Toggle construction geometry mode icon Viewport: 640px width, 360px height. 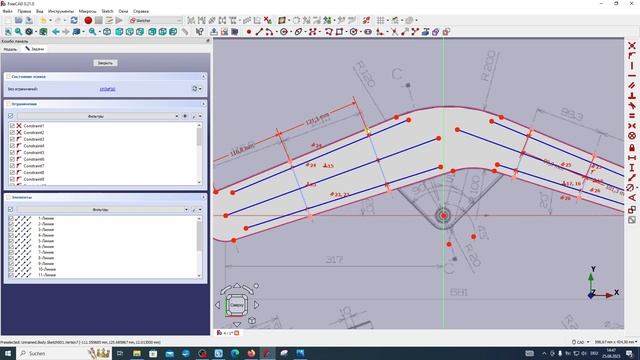pyautogui.click(x=446, y=31)
